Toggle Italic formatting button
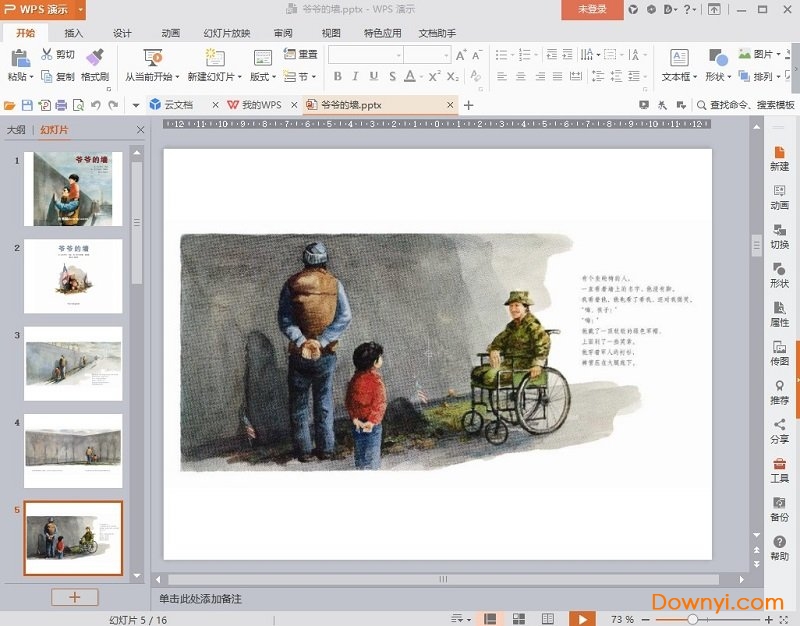 (x=356, y=77)
